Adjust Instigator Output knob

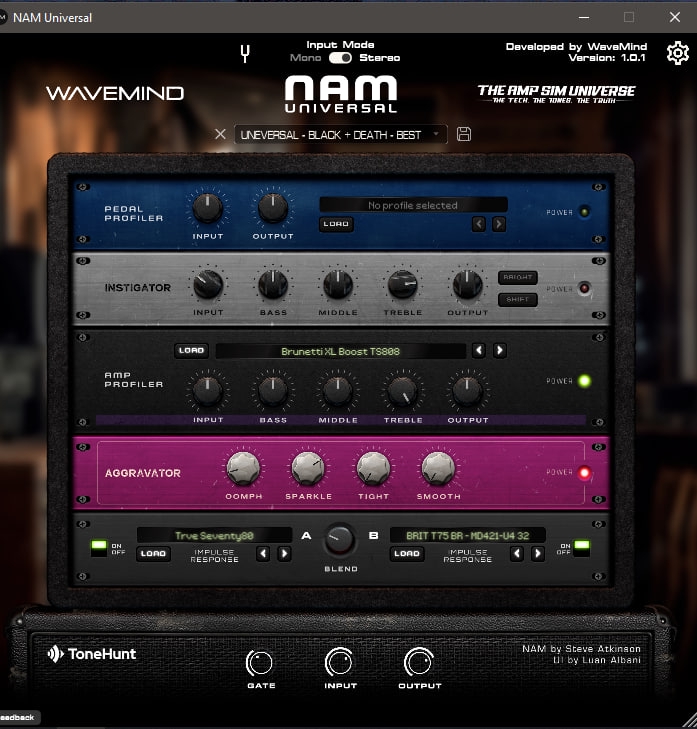(x=468, y=284)
